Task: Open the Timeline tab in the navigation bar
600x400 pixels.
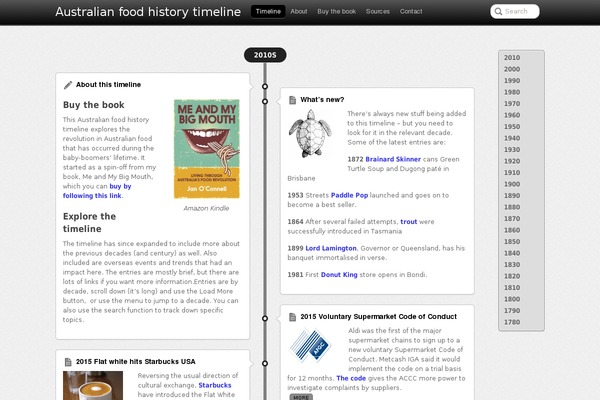Action: click(268, 11)
